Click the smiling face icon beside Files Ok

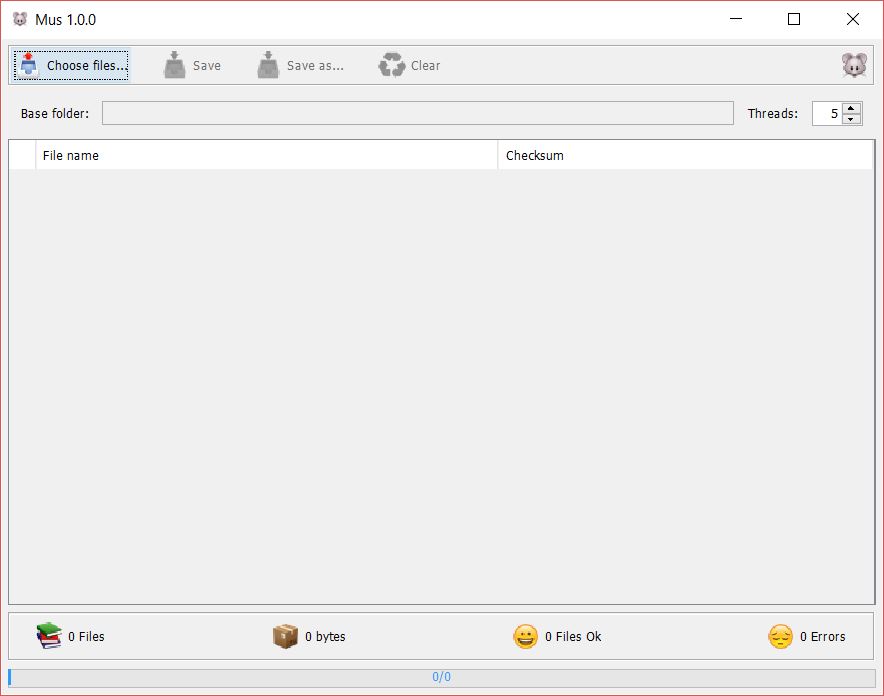tap(525, 636)
